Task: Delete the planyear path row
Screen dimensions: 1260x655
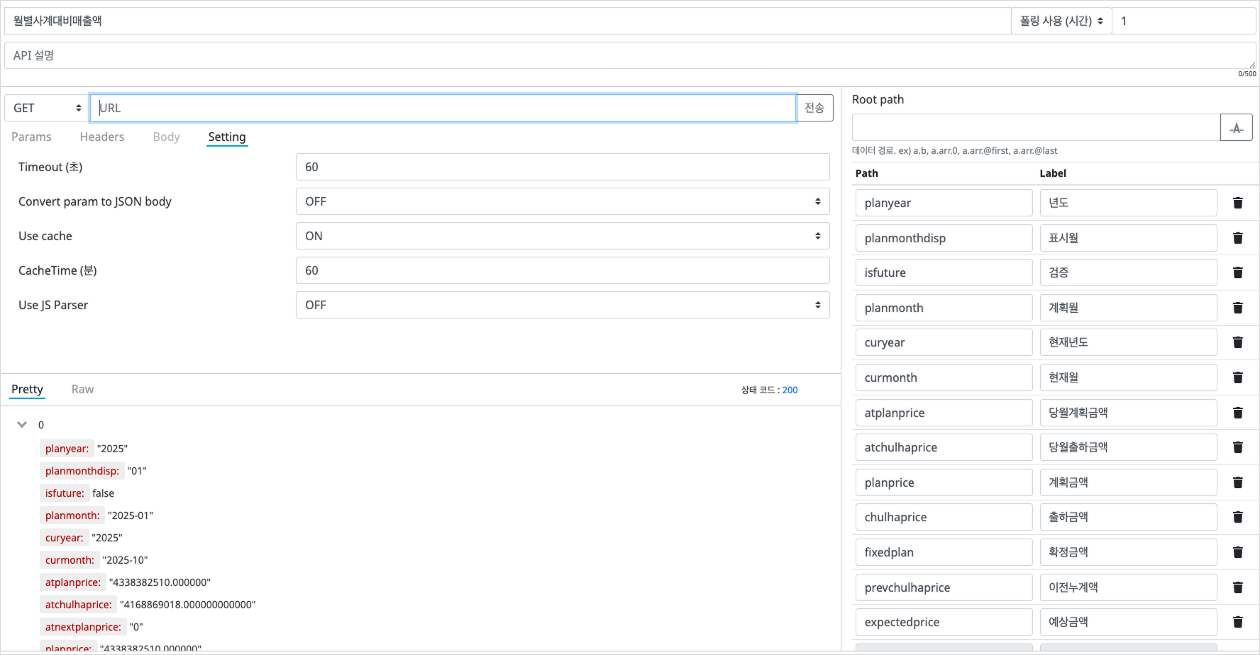Action: click(1237, 203)
